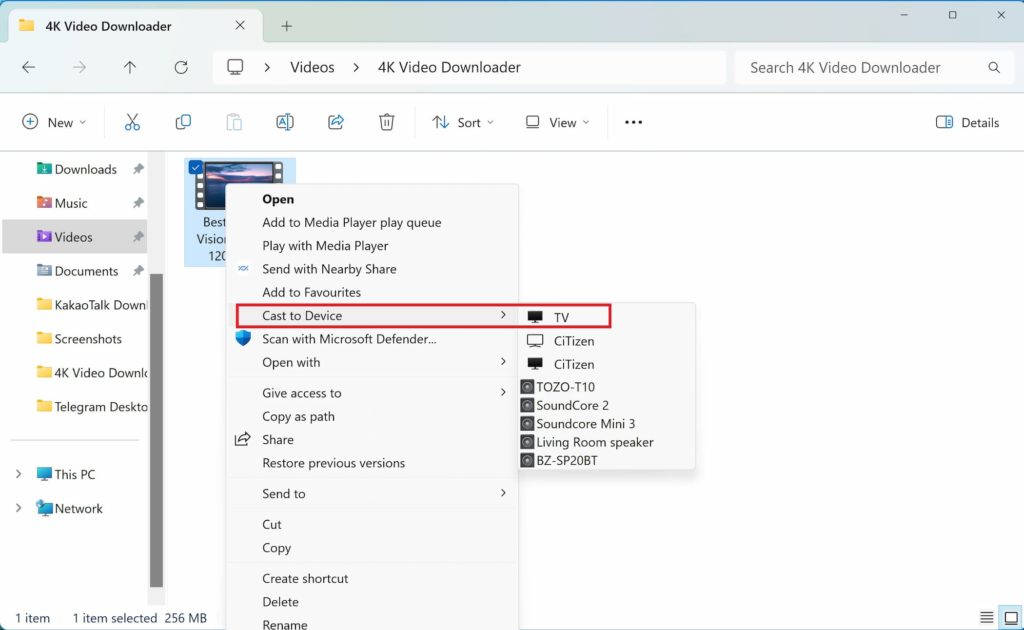1024x630 pixels.
Task: Click the Copy toolbar icon
Action: 183,122
